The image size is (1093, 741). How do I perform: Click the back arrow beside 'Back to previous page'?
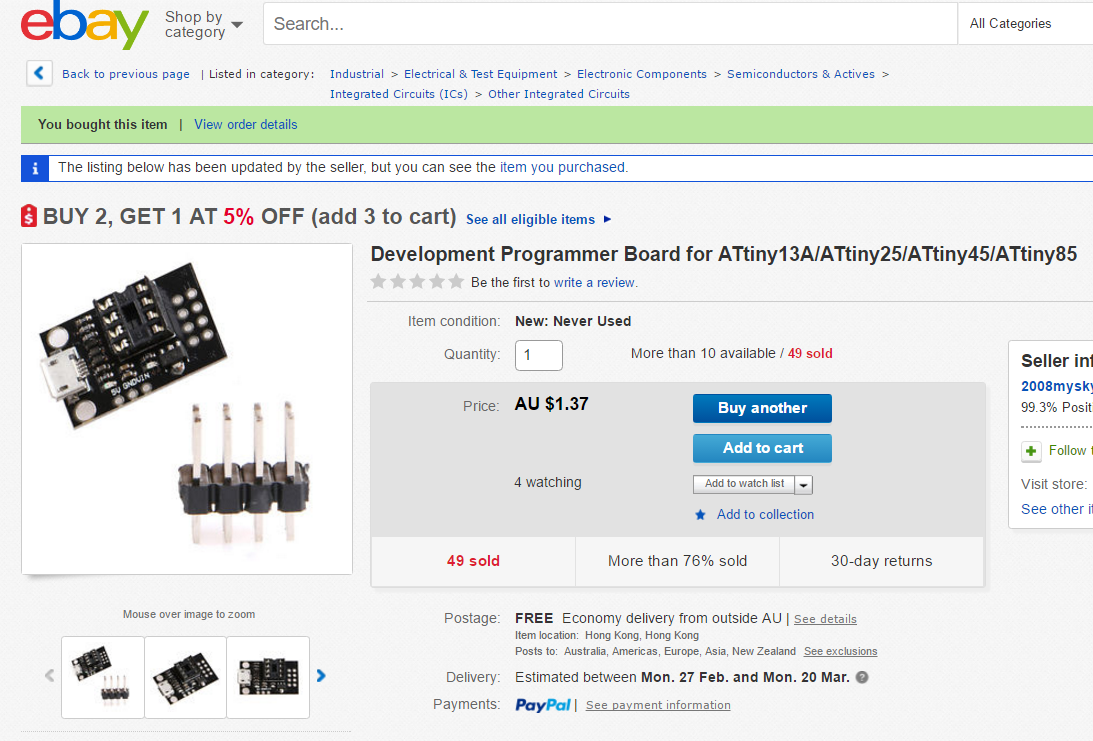pos(39,73)
